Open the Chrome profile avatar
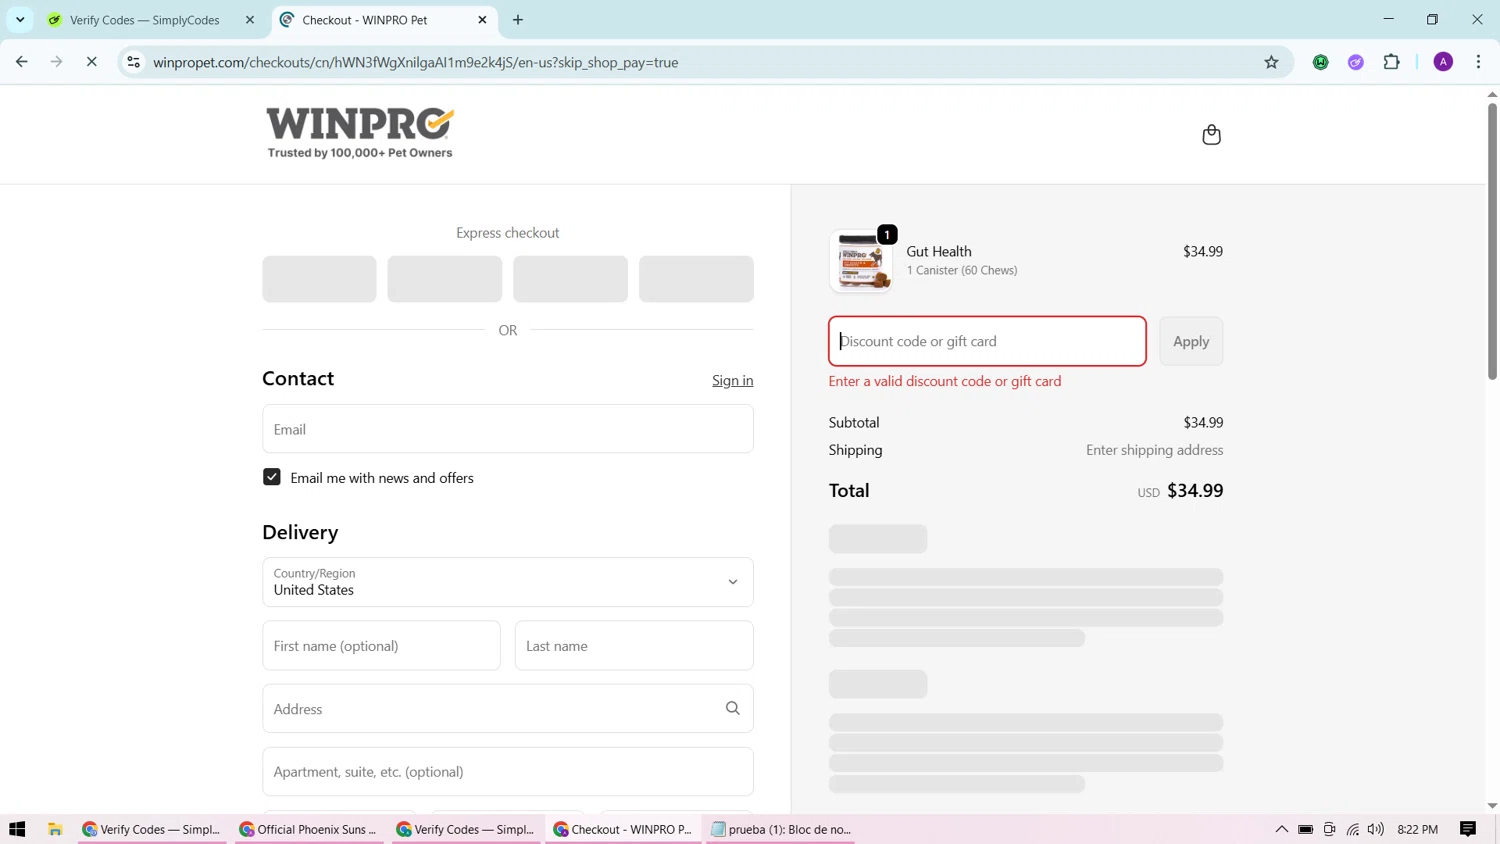The image size is (1500, 844). pyautogui.click(x=1443, y=62)
